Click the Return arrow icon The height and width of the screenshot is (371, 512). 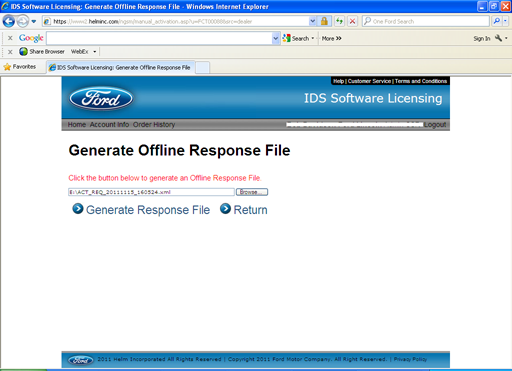coord(225,209)
